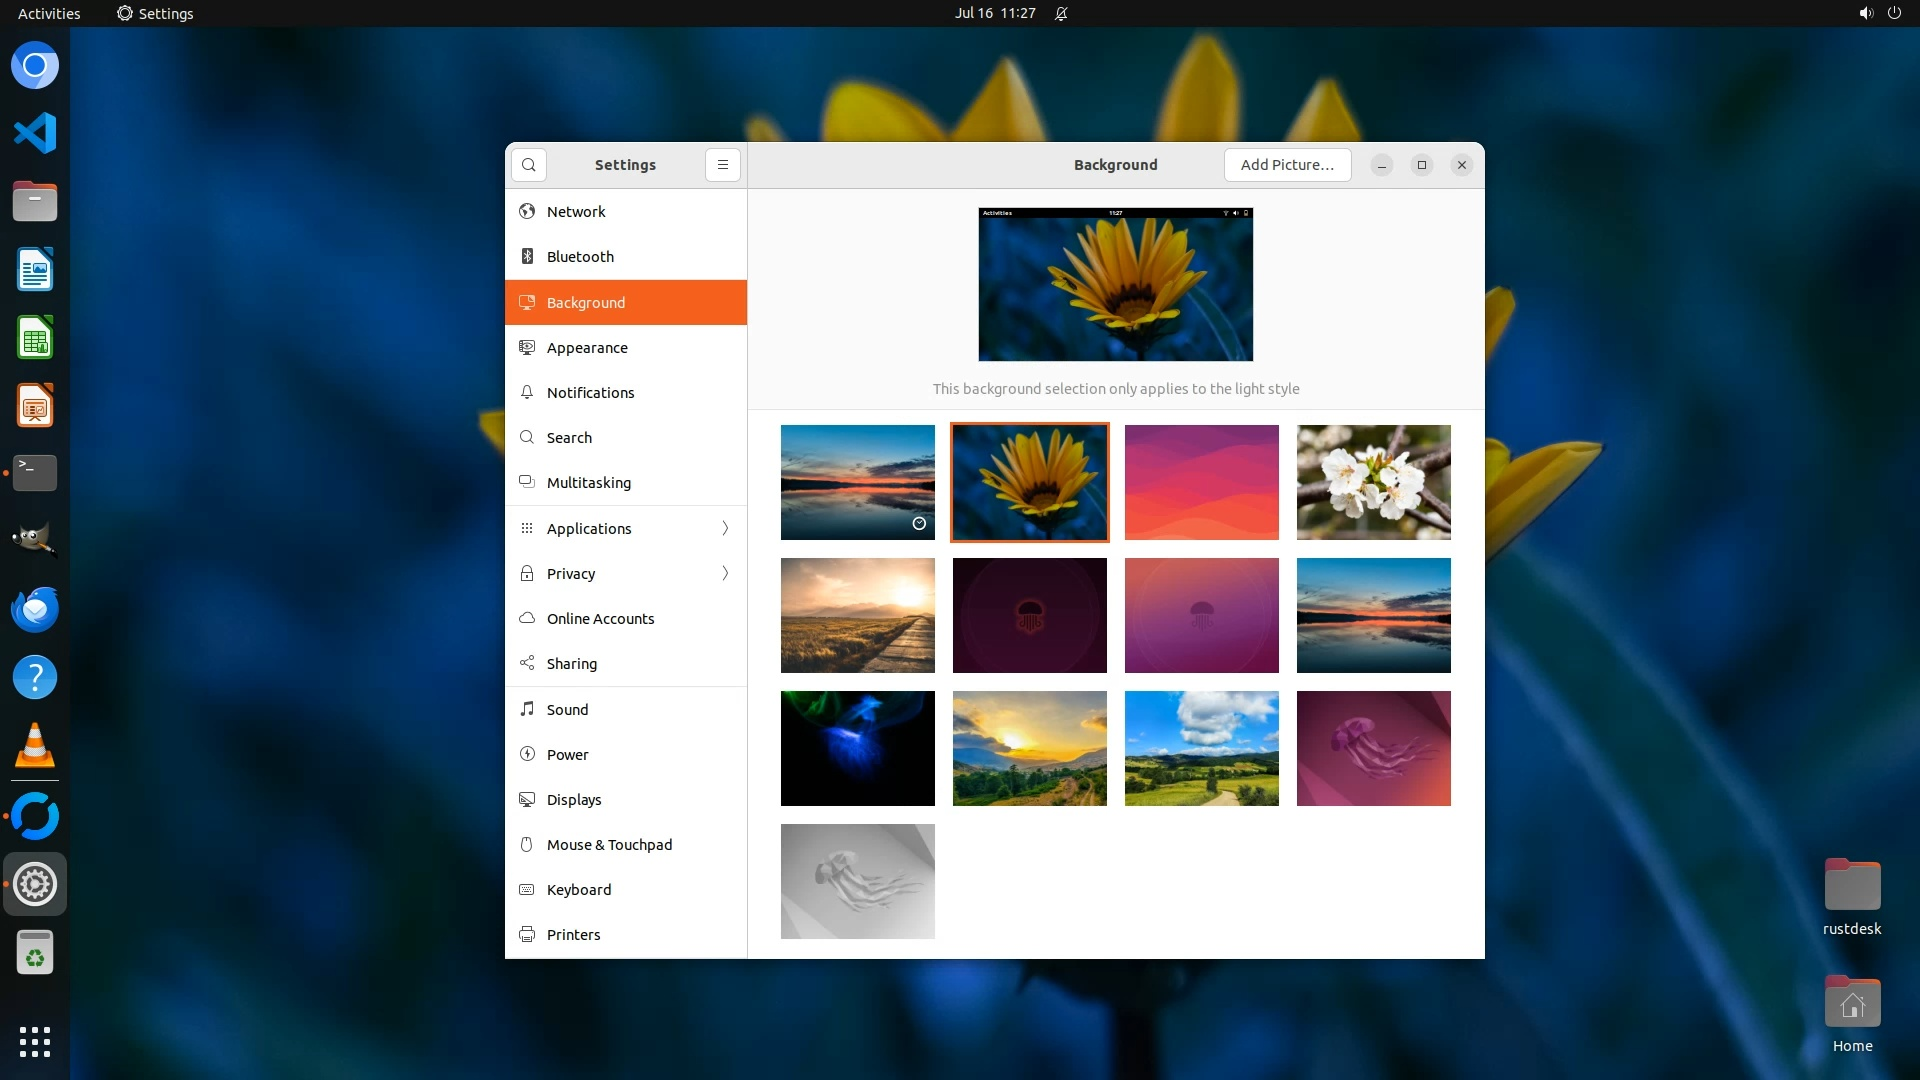This screenshot has width=1920, height=1080.
Task: Open the system power menu in top bar
Action: tap(1894, 13)
